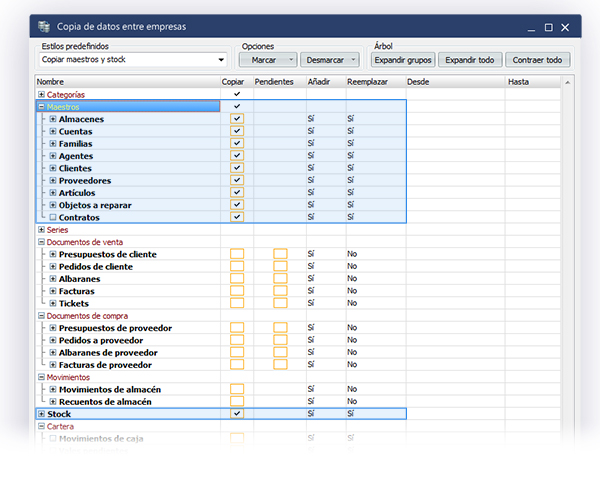The image size is (600, 481).
Task: Uncheck the Copiar box for Clientes
Action: coord(237,168)
